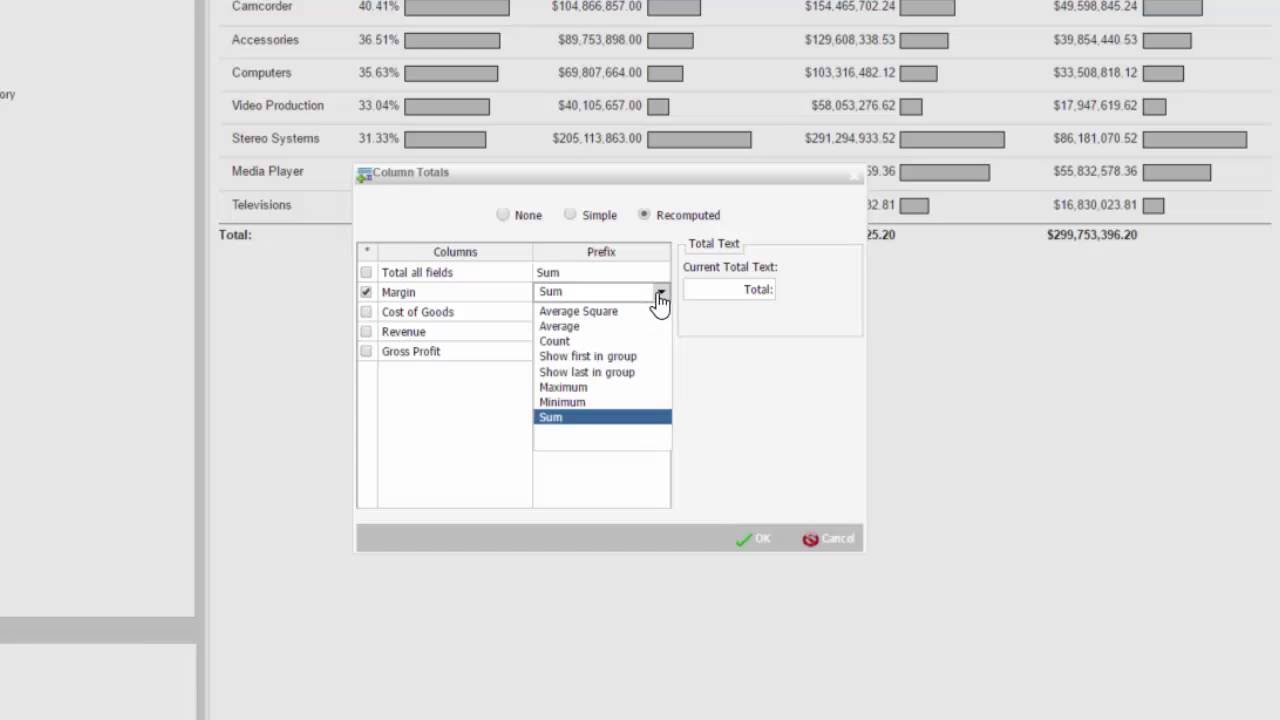Click the Prefix column header
The height and width of the screenshot is (720, 1280).
(x=601, y=252)
